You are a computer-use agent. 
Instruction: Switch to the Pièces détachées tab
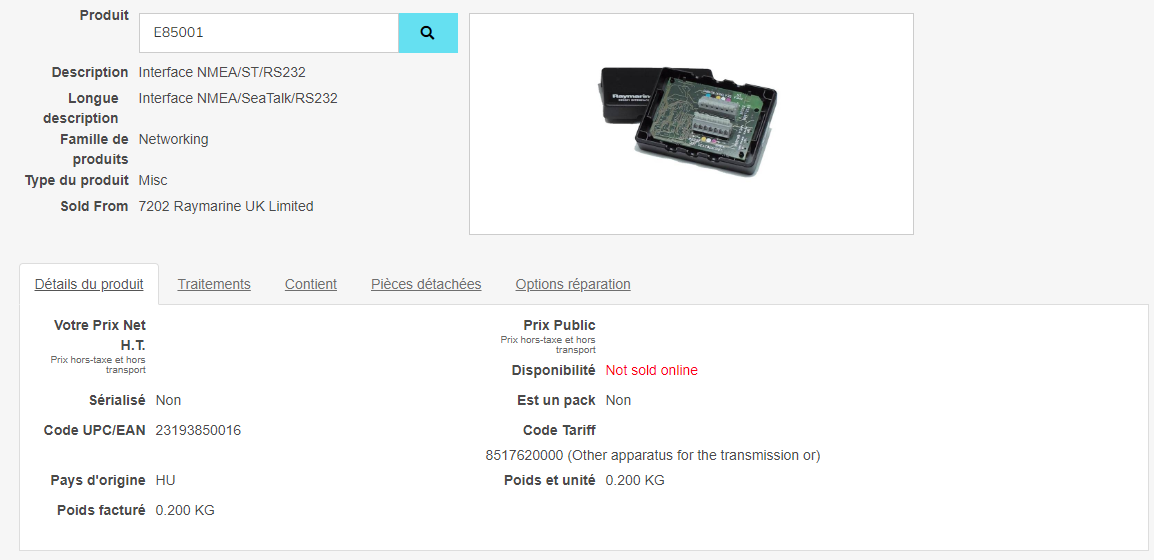point(426,284)
